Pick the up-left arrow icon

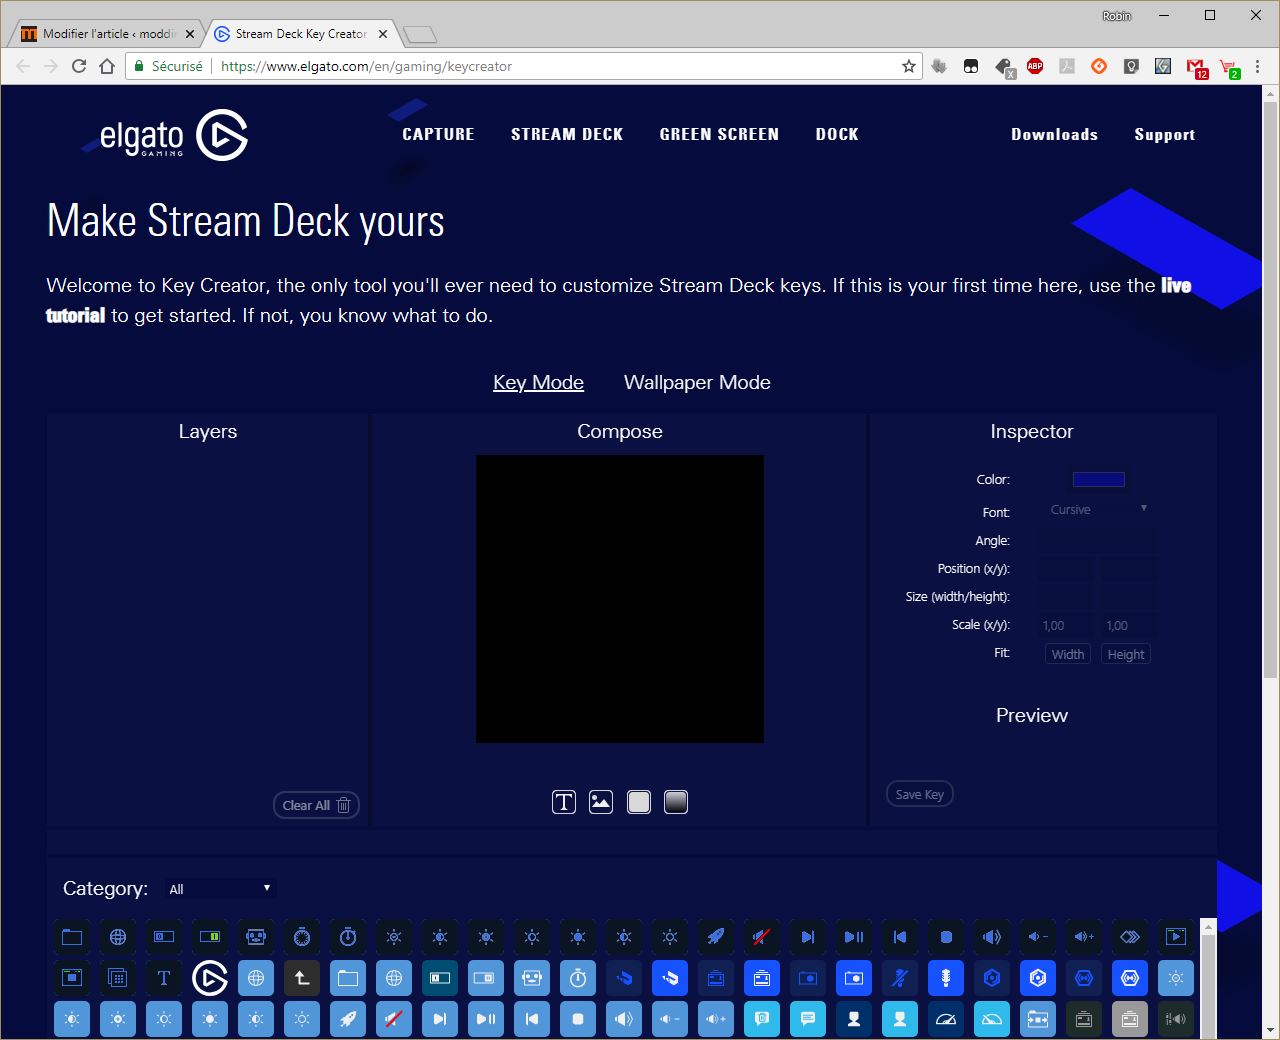click(x=302, y=978)
